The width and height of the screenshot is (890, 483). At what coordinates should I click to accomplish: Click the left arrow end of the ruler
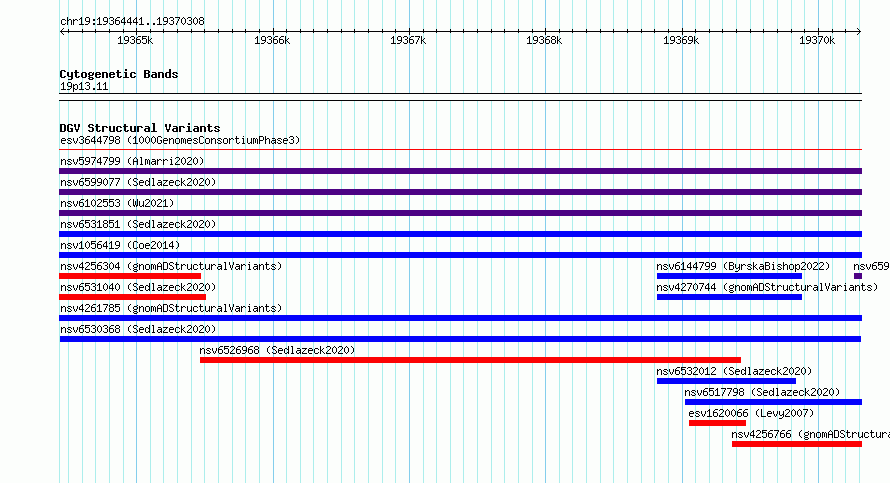coord(62,31)
